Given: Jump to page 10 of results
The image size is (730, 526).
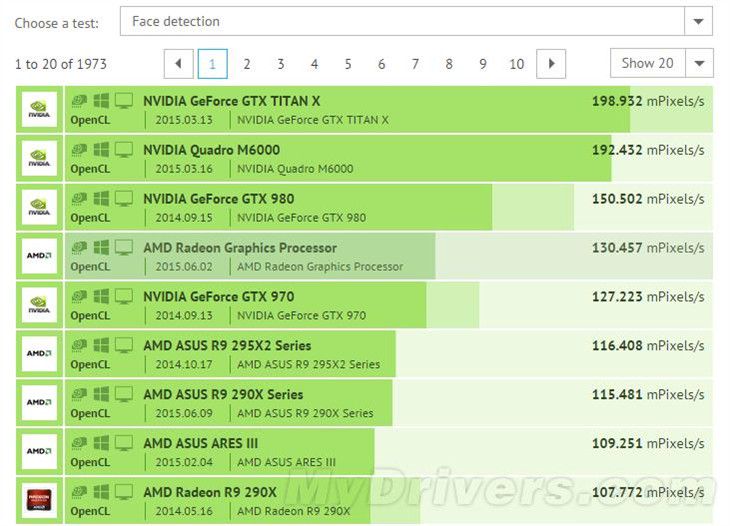Looking at the screenshot, I should pos(517,64).
